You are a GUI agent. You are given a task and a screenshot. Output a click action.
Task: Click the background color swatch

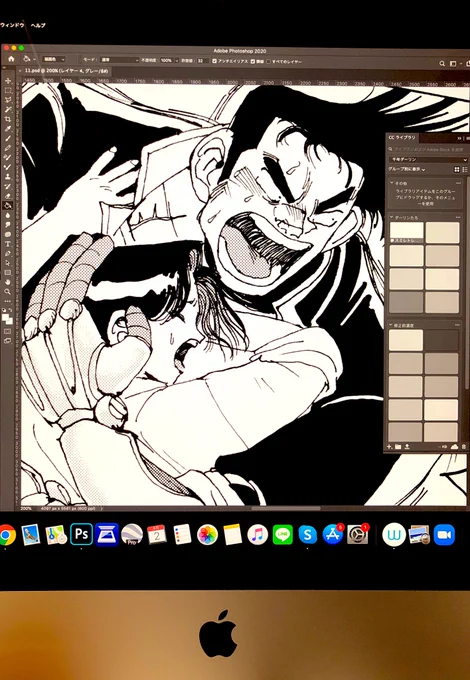10,320
